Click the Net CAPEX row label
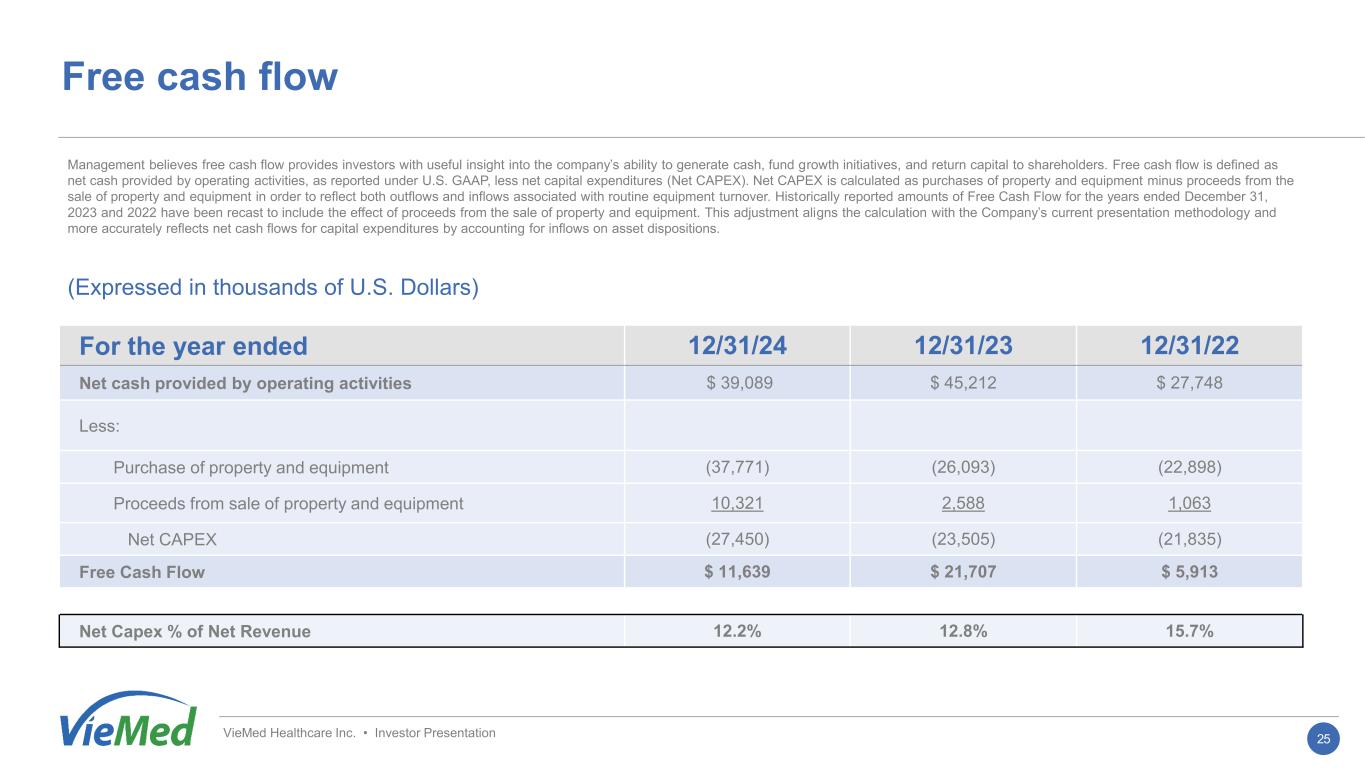 pos(172,539)
